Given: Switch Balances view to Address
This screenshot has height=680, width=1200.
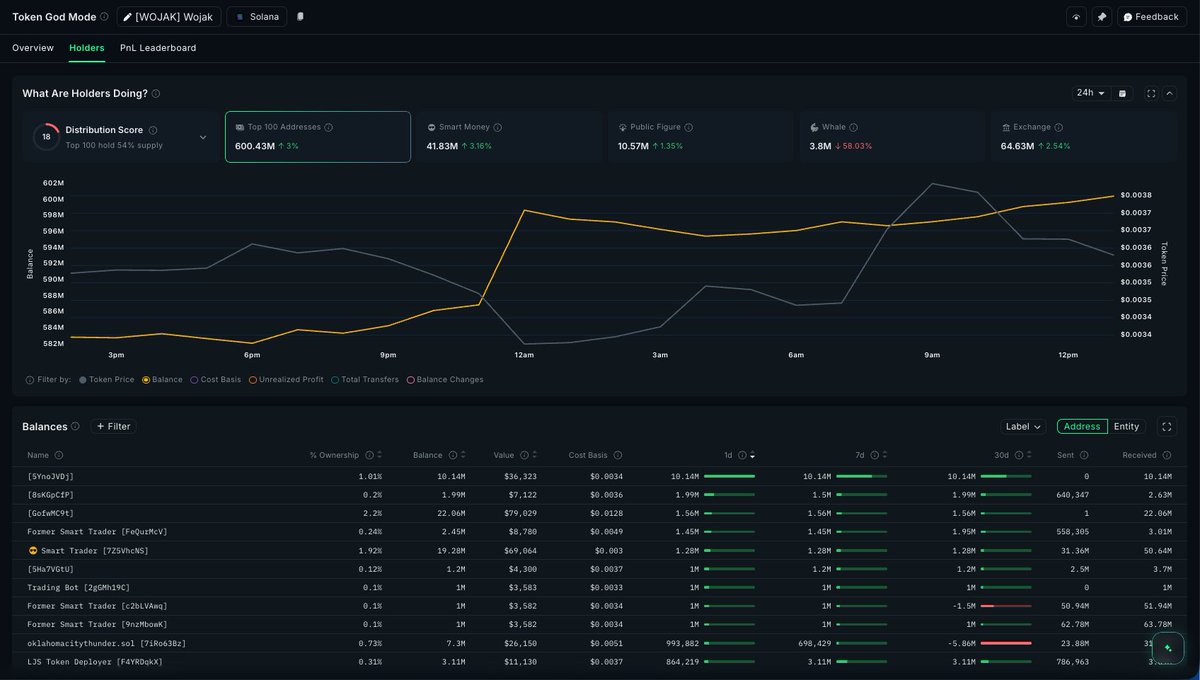Looking at the screenshot, I should (1082, 426).
